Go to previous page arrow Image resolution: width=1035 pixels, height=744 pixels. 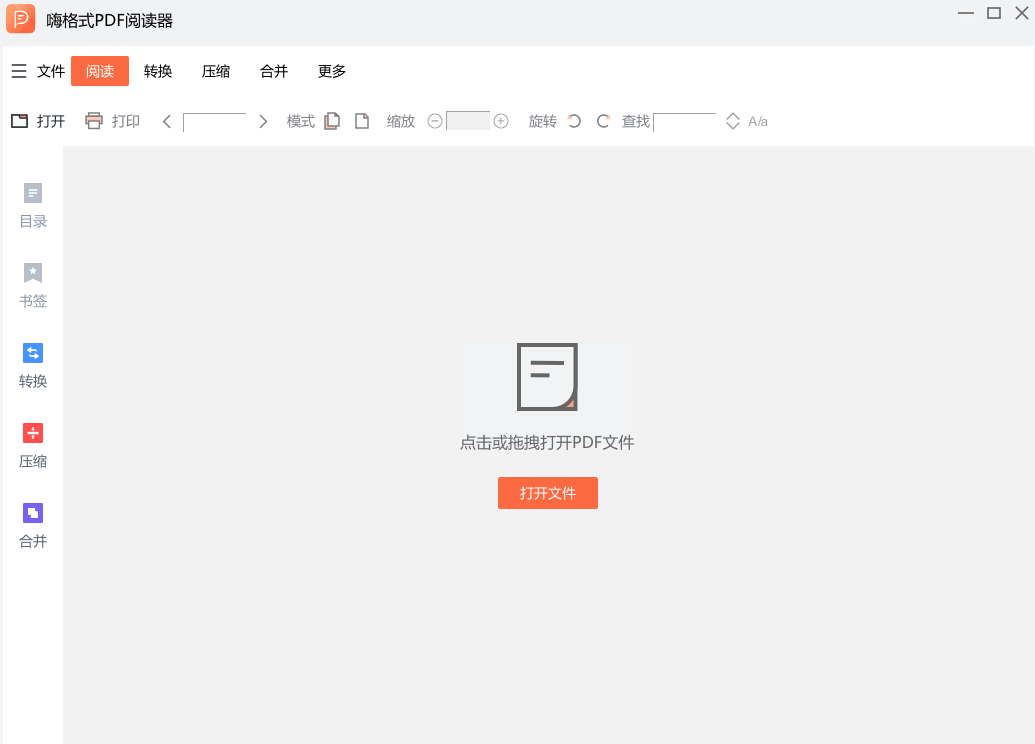(167, 121)
